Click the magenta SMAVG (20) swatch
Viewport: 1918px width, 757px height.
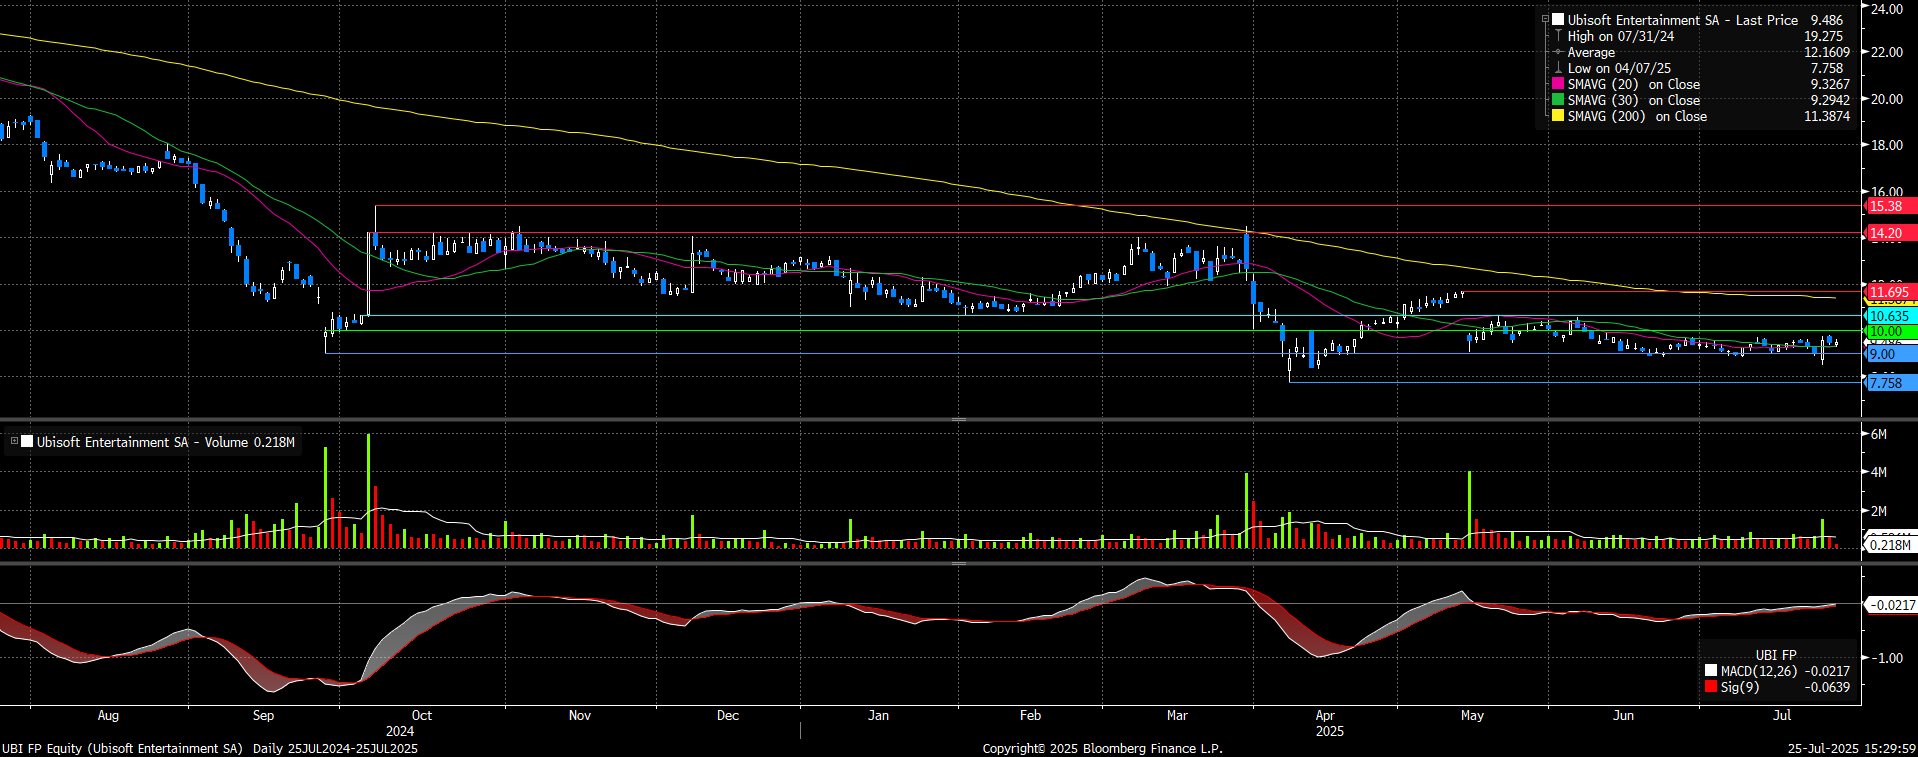[1558, 84]
